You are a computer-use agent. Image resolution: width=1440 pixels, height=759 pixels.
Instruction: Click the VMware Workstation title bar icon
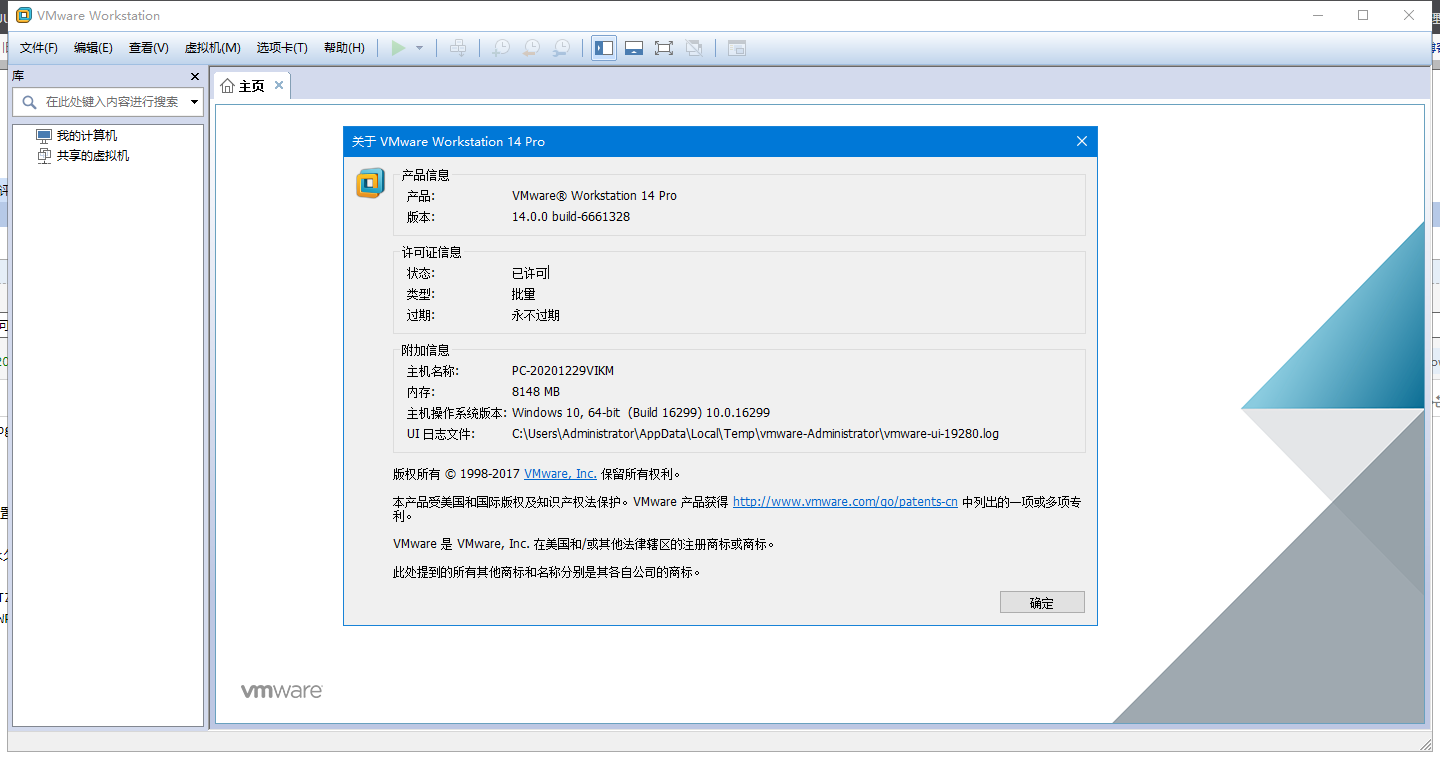point(24,15)
